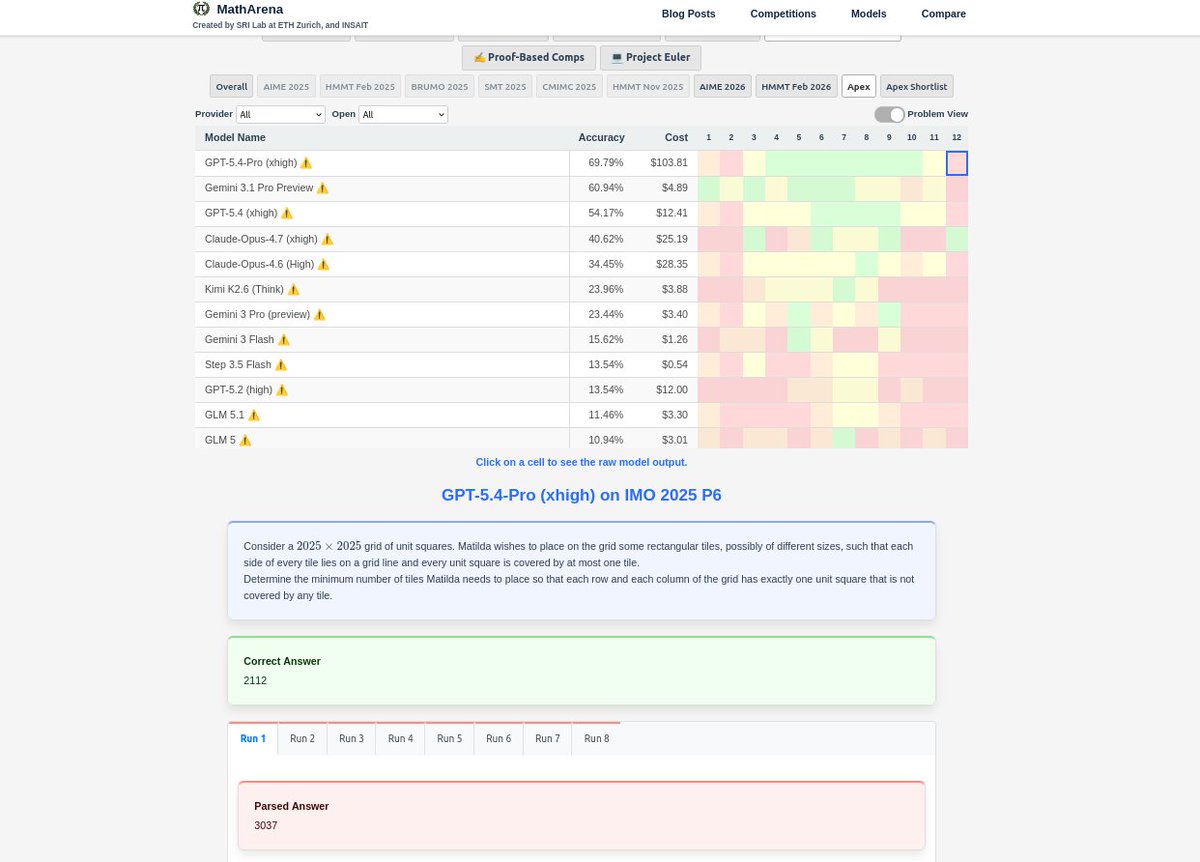Click the 60.94% accuracy value
This screenshot has width=1200, height=862.
606,188
